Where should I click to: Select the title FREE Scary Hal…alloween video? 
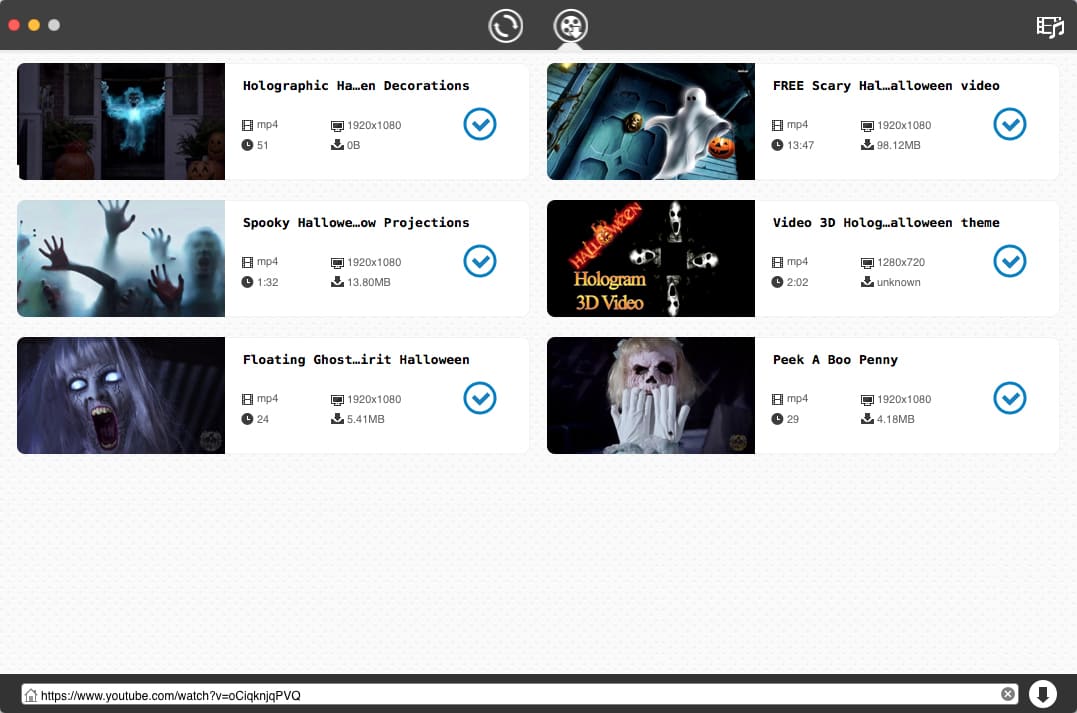coord(886,86)
